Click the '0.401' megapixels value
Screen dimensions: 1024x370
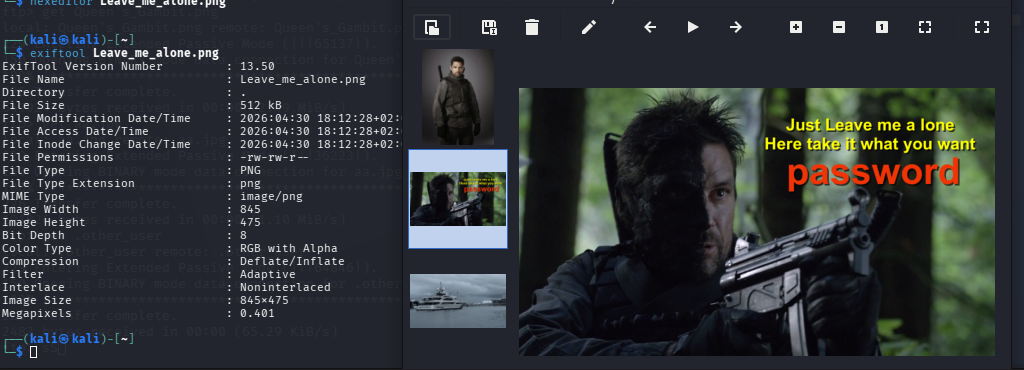click(x=257, y=313)
